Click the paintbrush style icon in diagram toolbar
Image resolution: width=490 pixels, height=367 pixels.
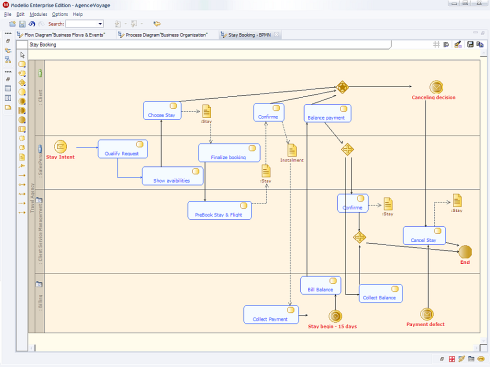[x=458, y=44]
